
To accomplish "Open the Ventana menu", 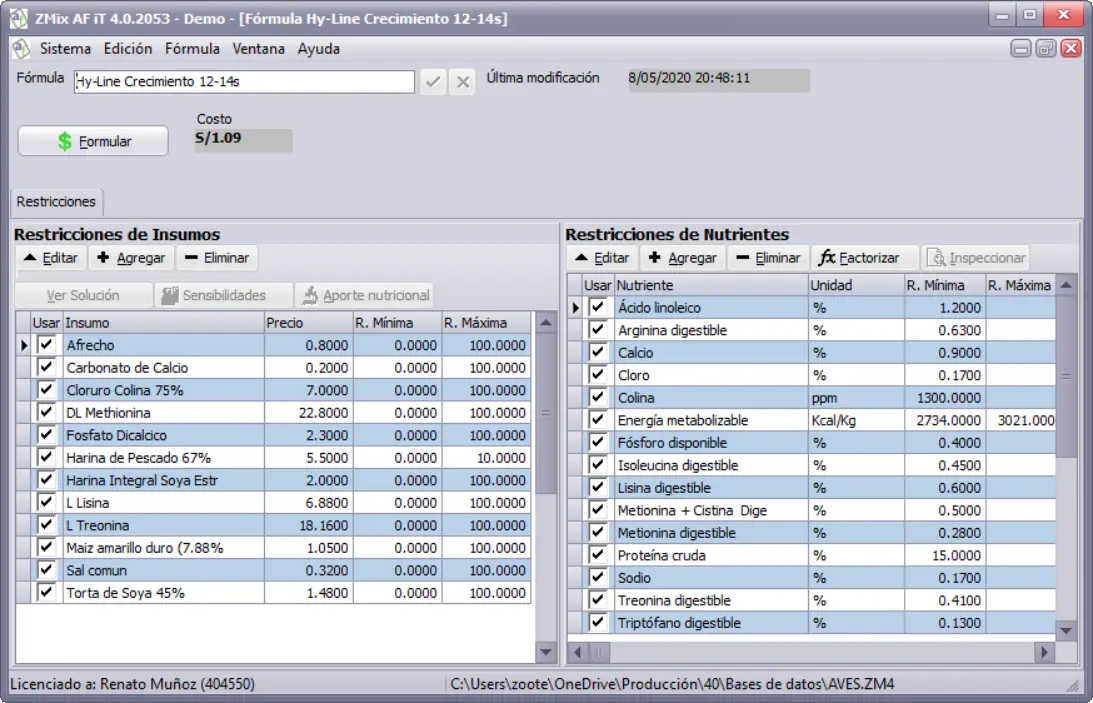I will point(258,49).
